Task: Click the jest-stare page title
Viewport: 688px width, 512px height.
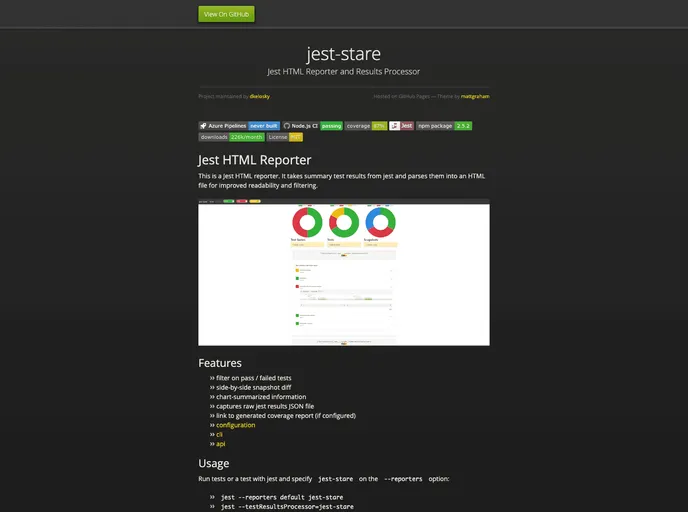Action: click(344, 54)
